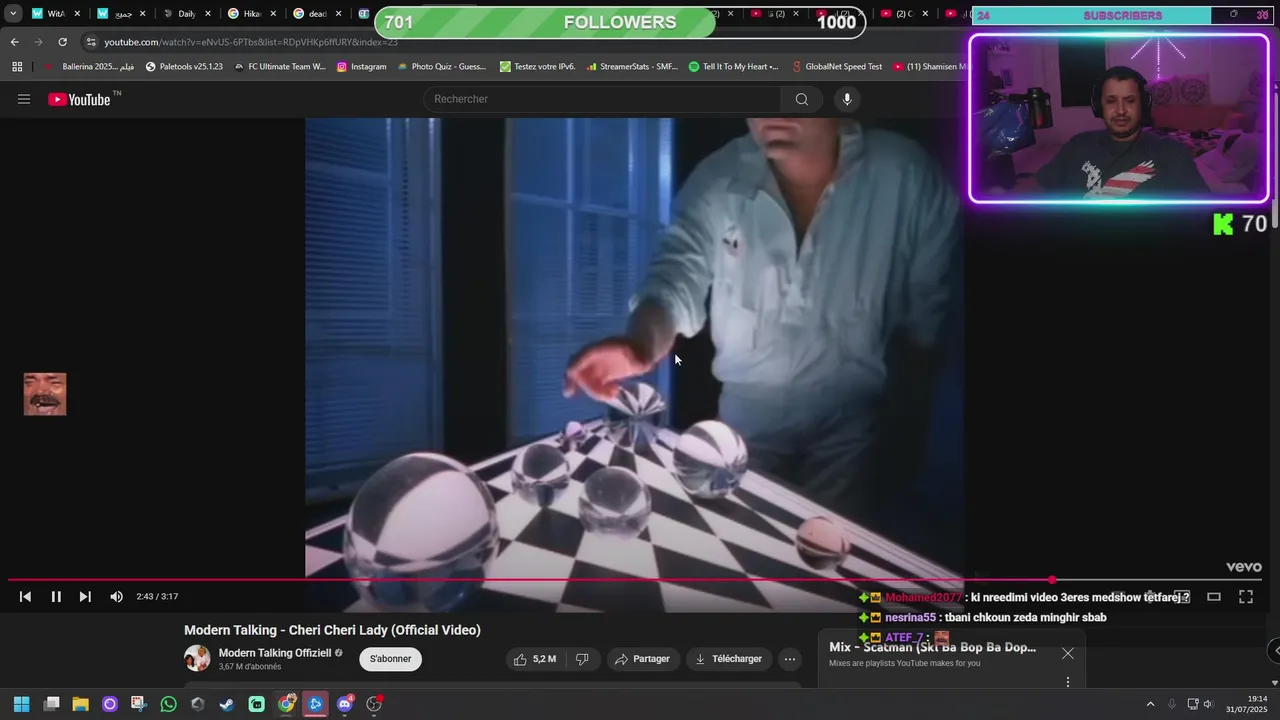The image size is (1280, 720).
Task: Open WhatsApp from taskbar
Action: (168, 704)
